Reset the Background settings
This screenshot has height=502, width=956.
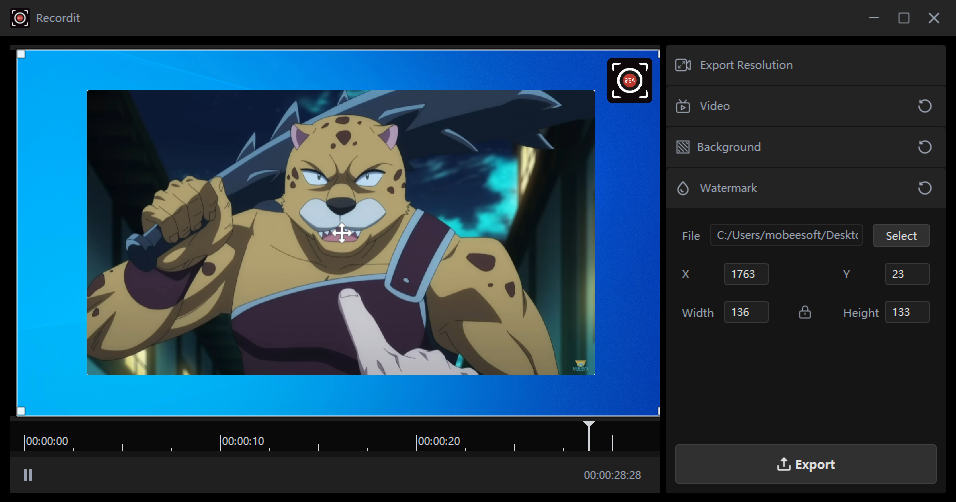(925, 147)
